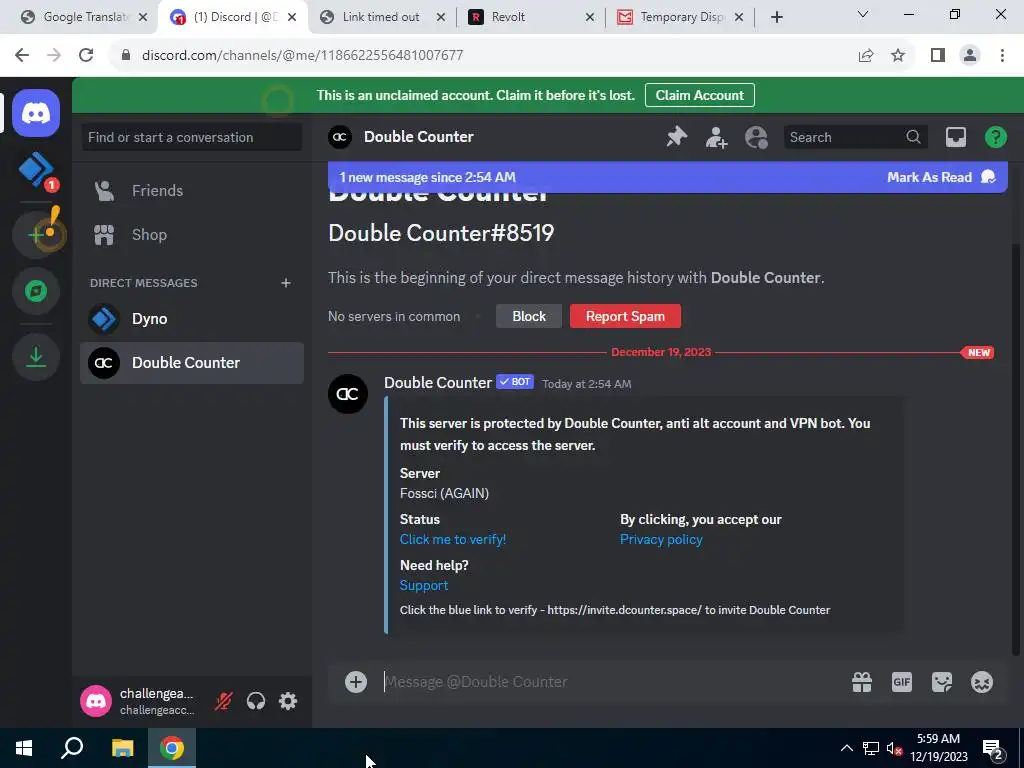The height and width of the screenshot is (768, 1024).
Task: Click the user avatar in the bottom panel
Action: (96, 701)
